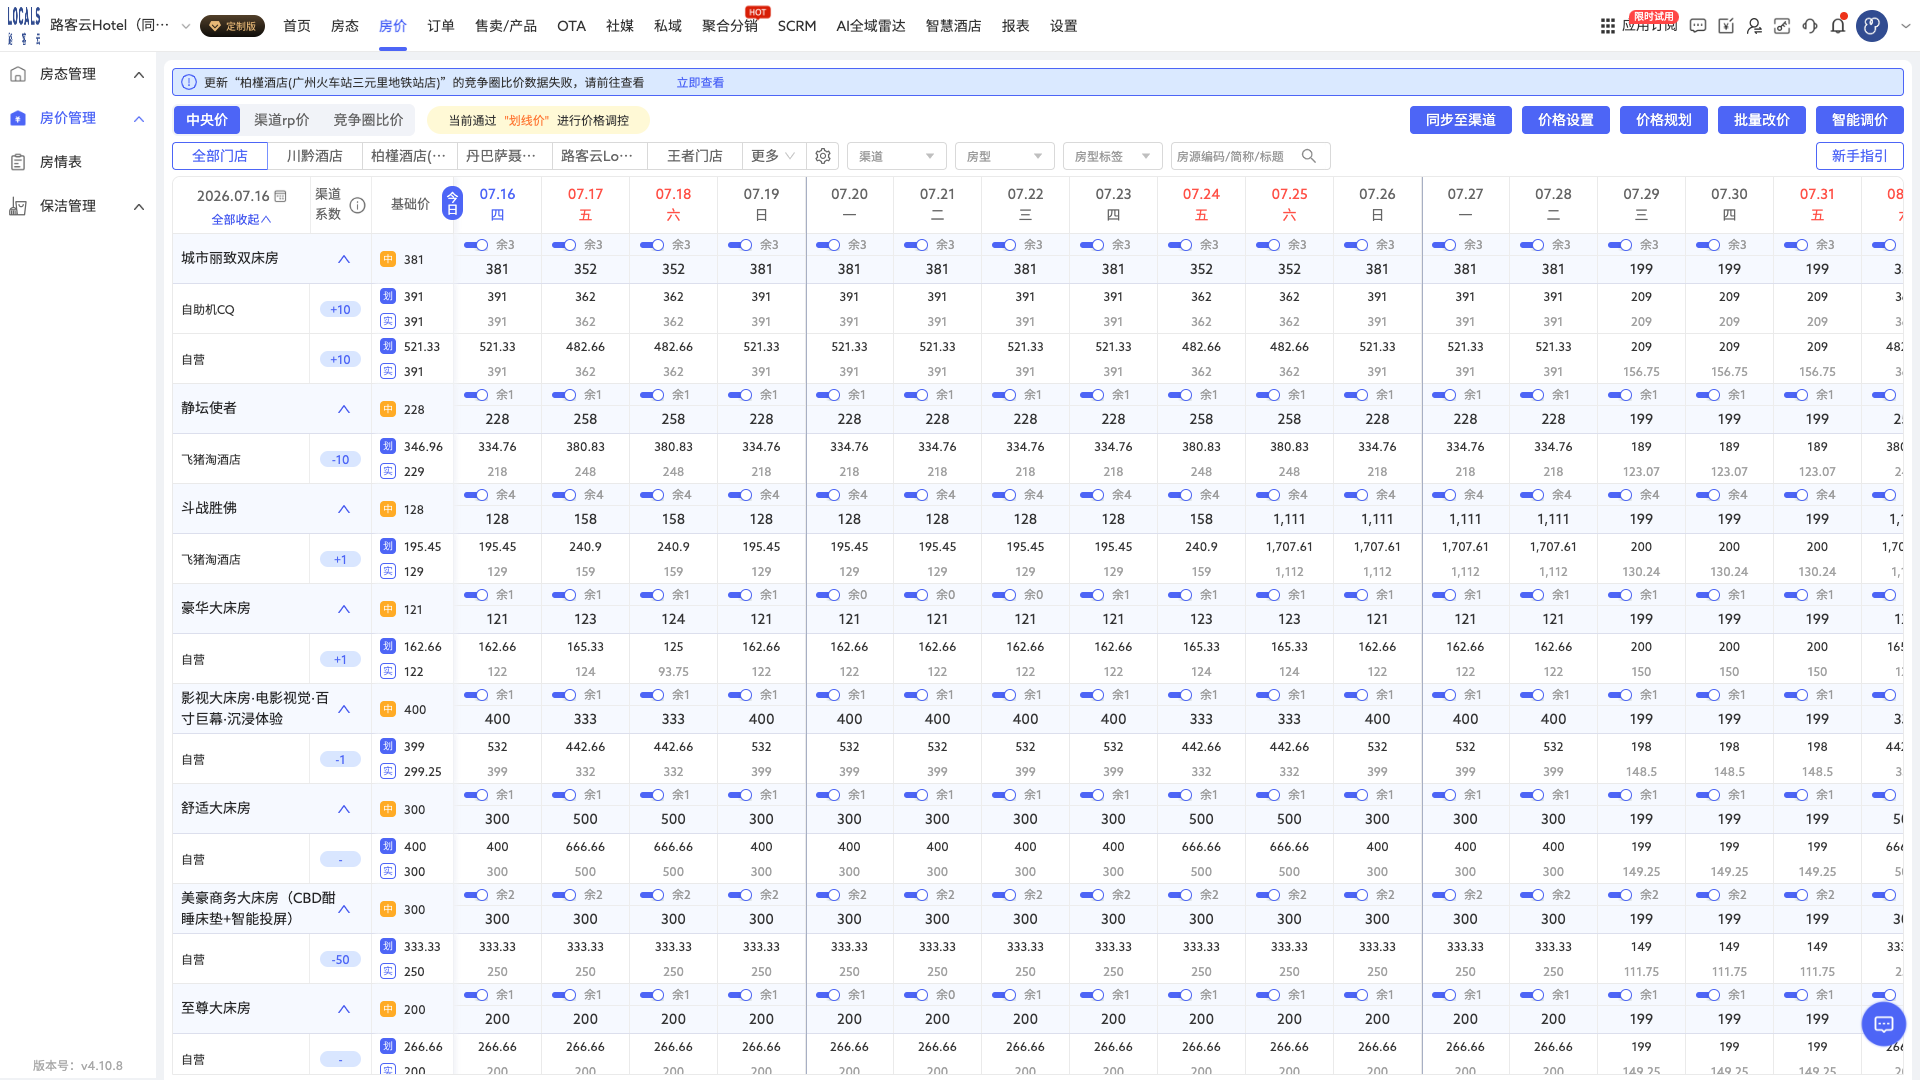Click the 全部收起 link under the date
Viewport: 1920px width, 1080px height.
pyautogui.click(x=241, y=219)
